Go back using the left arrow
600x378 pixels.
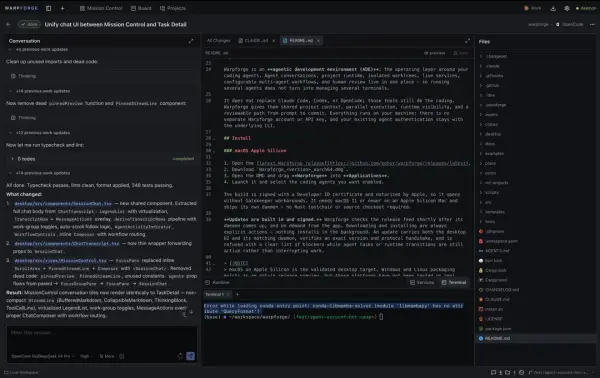tap(8, 24)
